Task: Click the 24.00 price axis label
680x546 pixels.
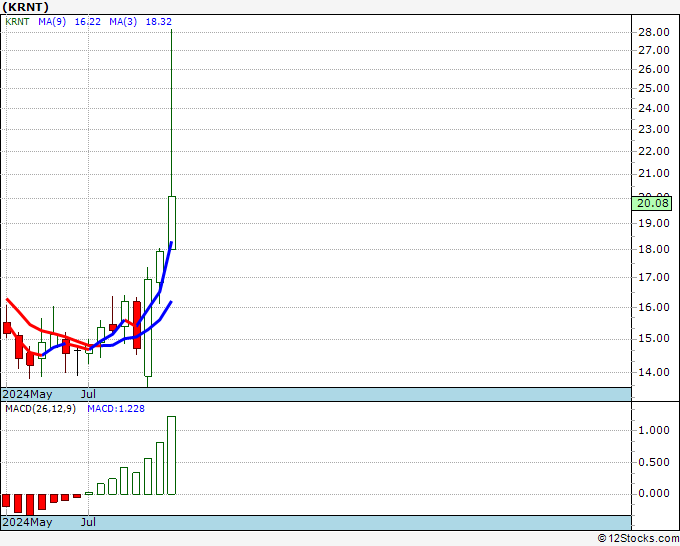Action: [654, 108]
